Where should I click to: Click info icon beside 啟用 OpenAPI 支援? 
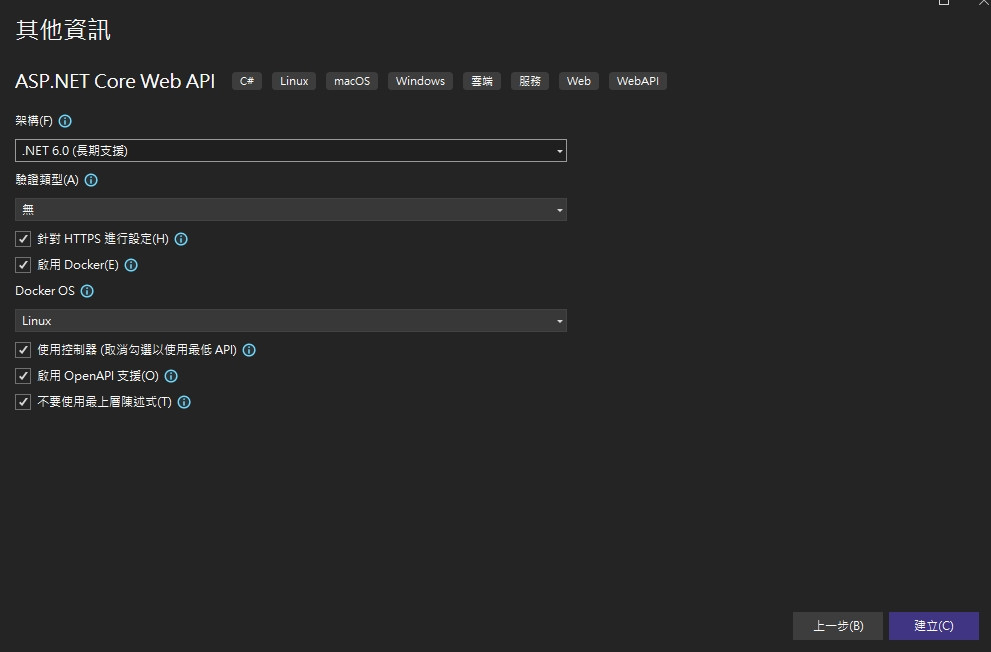coord(171,376)
